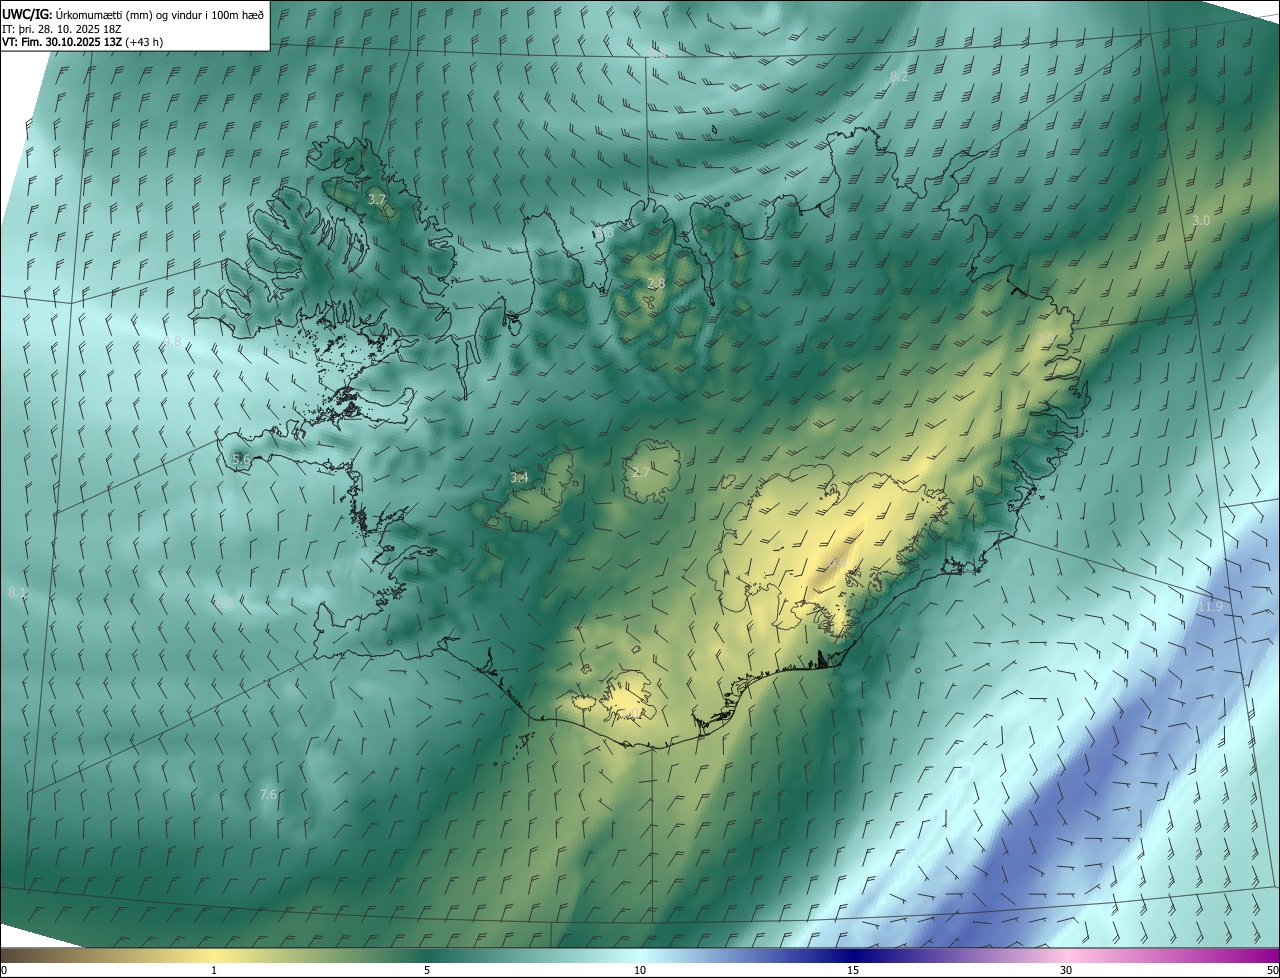The height and width of the screenshot is (978, 1280).
Task: Click the title 'Úrkomumætti (mm) og vindur í 100m hæð'
Action: click(160, 14)
